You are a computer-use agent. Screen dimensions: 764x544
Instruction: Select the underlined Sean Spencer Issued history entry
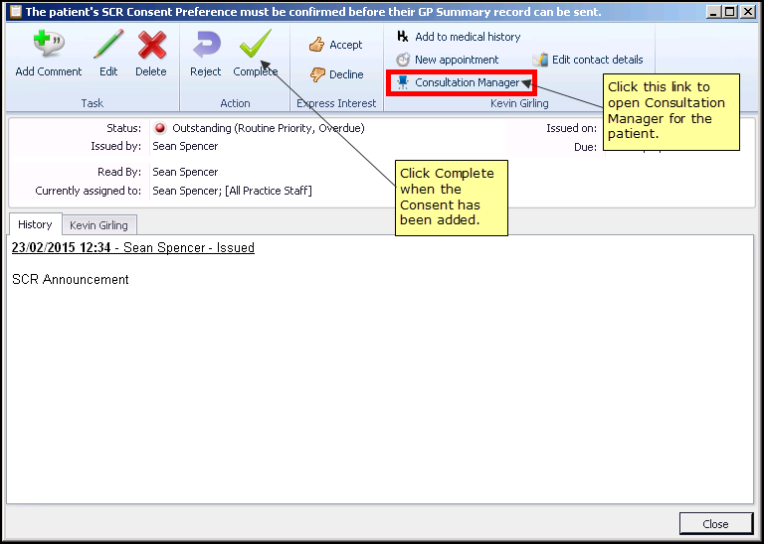click(133, 248)
